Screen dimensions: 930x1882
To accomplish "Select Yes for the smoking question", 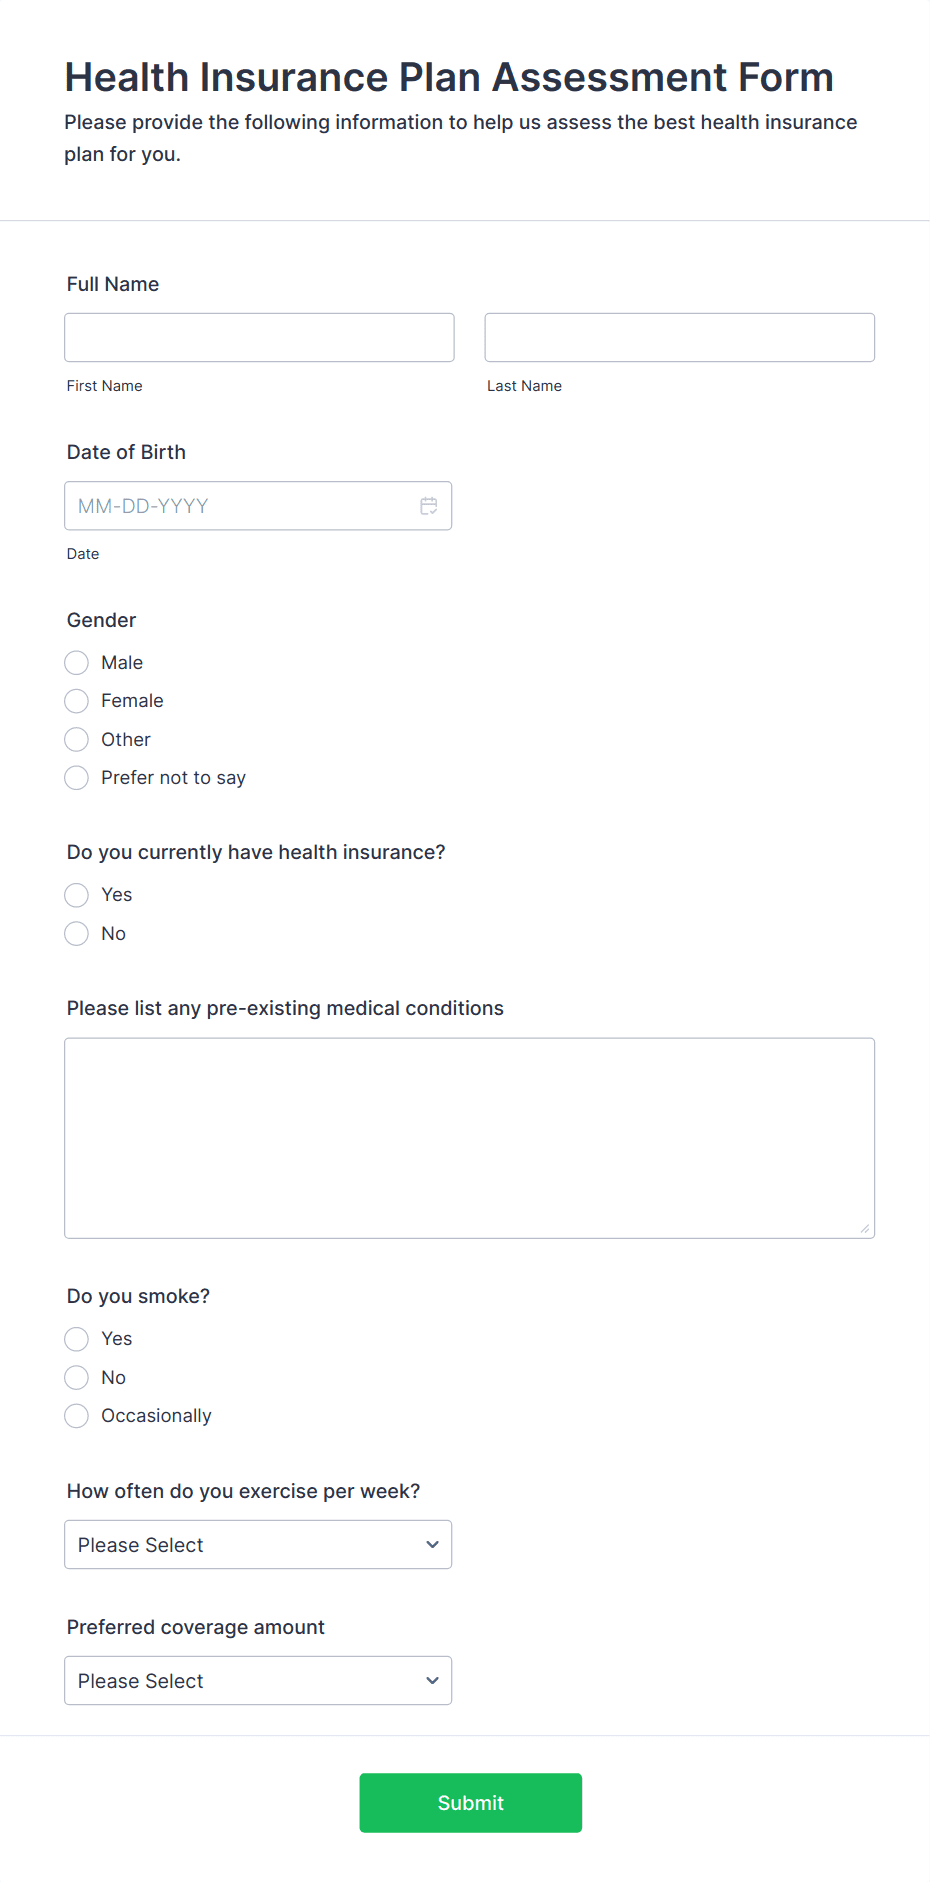I will [x=77, y=1339].
